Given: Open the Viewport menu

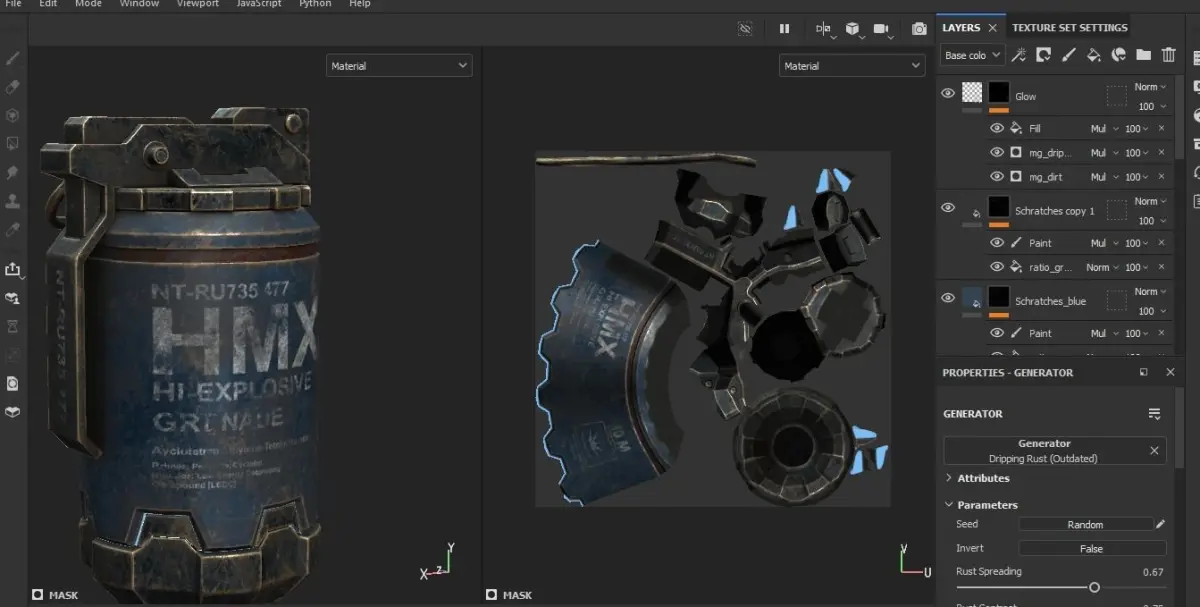Looking at the screenshot, I should pyautogui.click(x=197, y=4).
